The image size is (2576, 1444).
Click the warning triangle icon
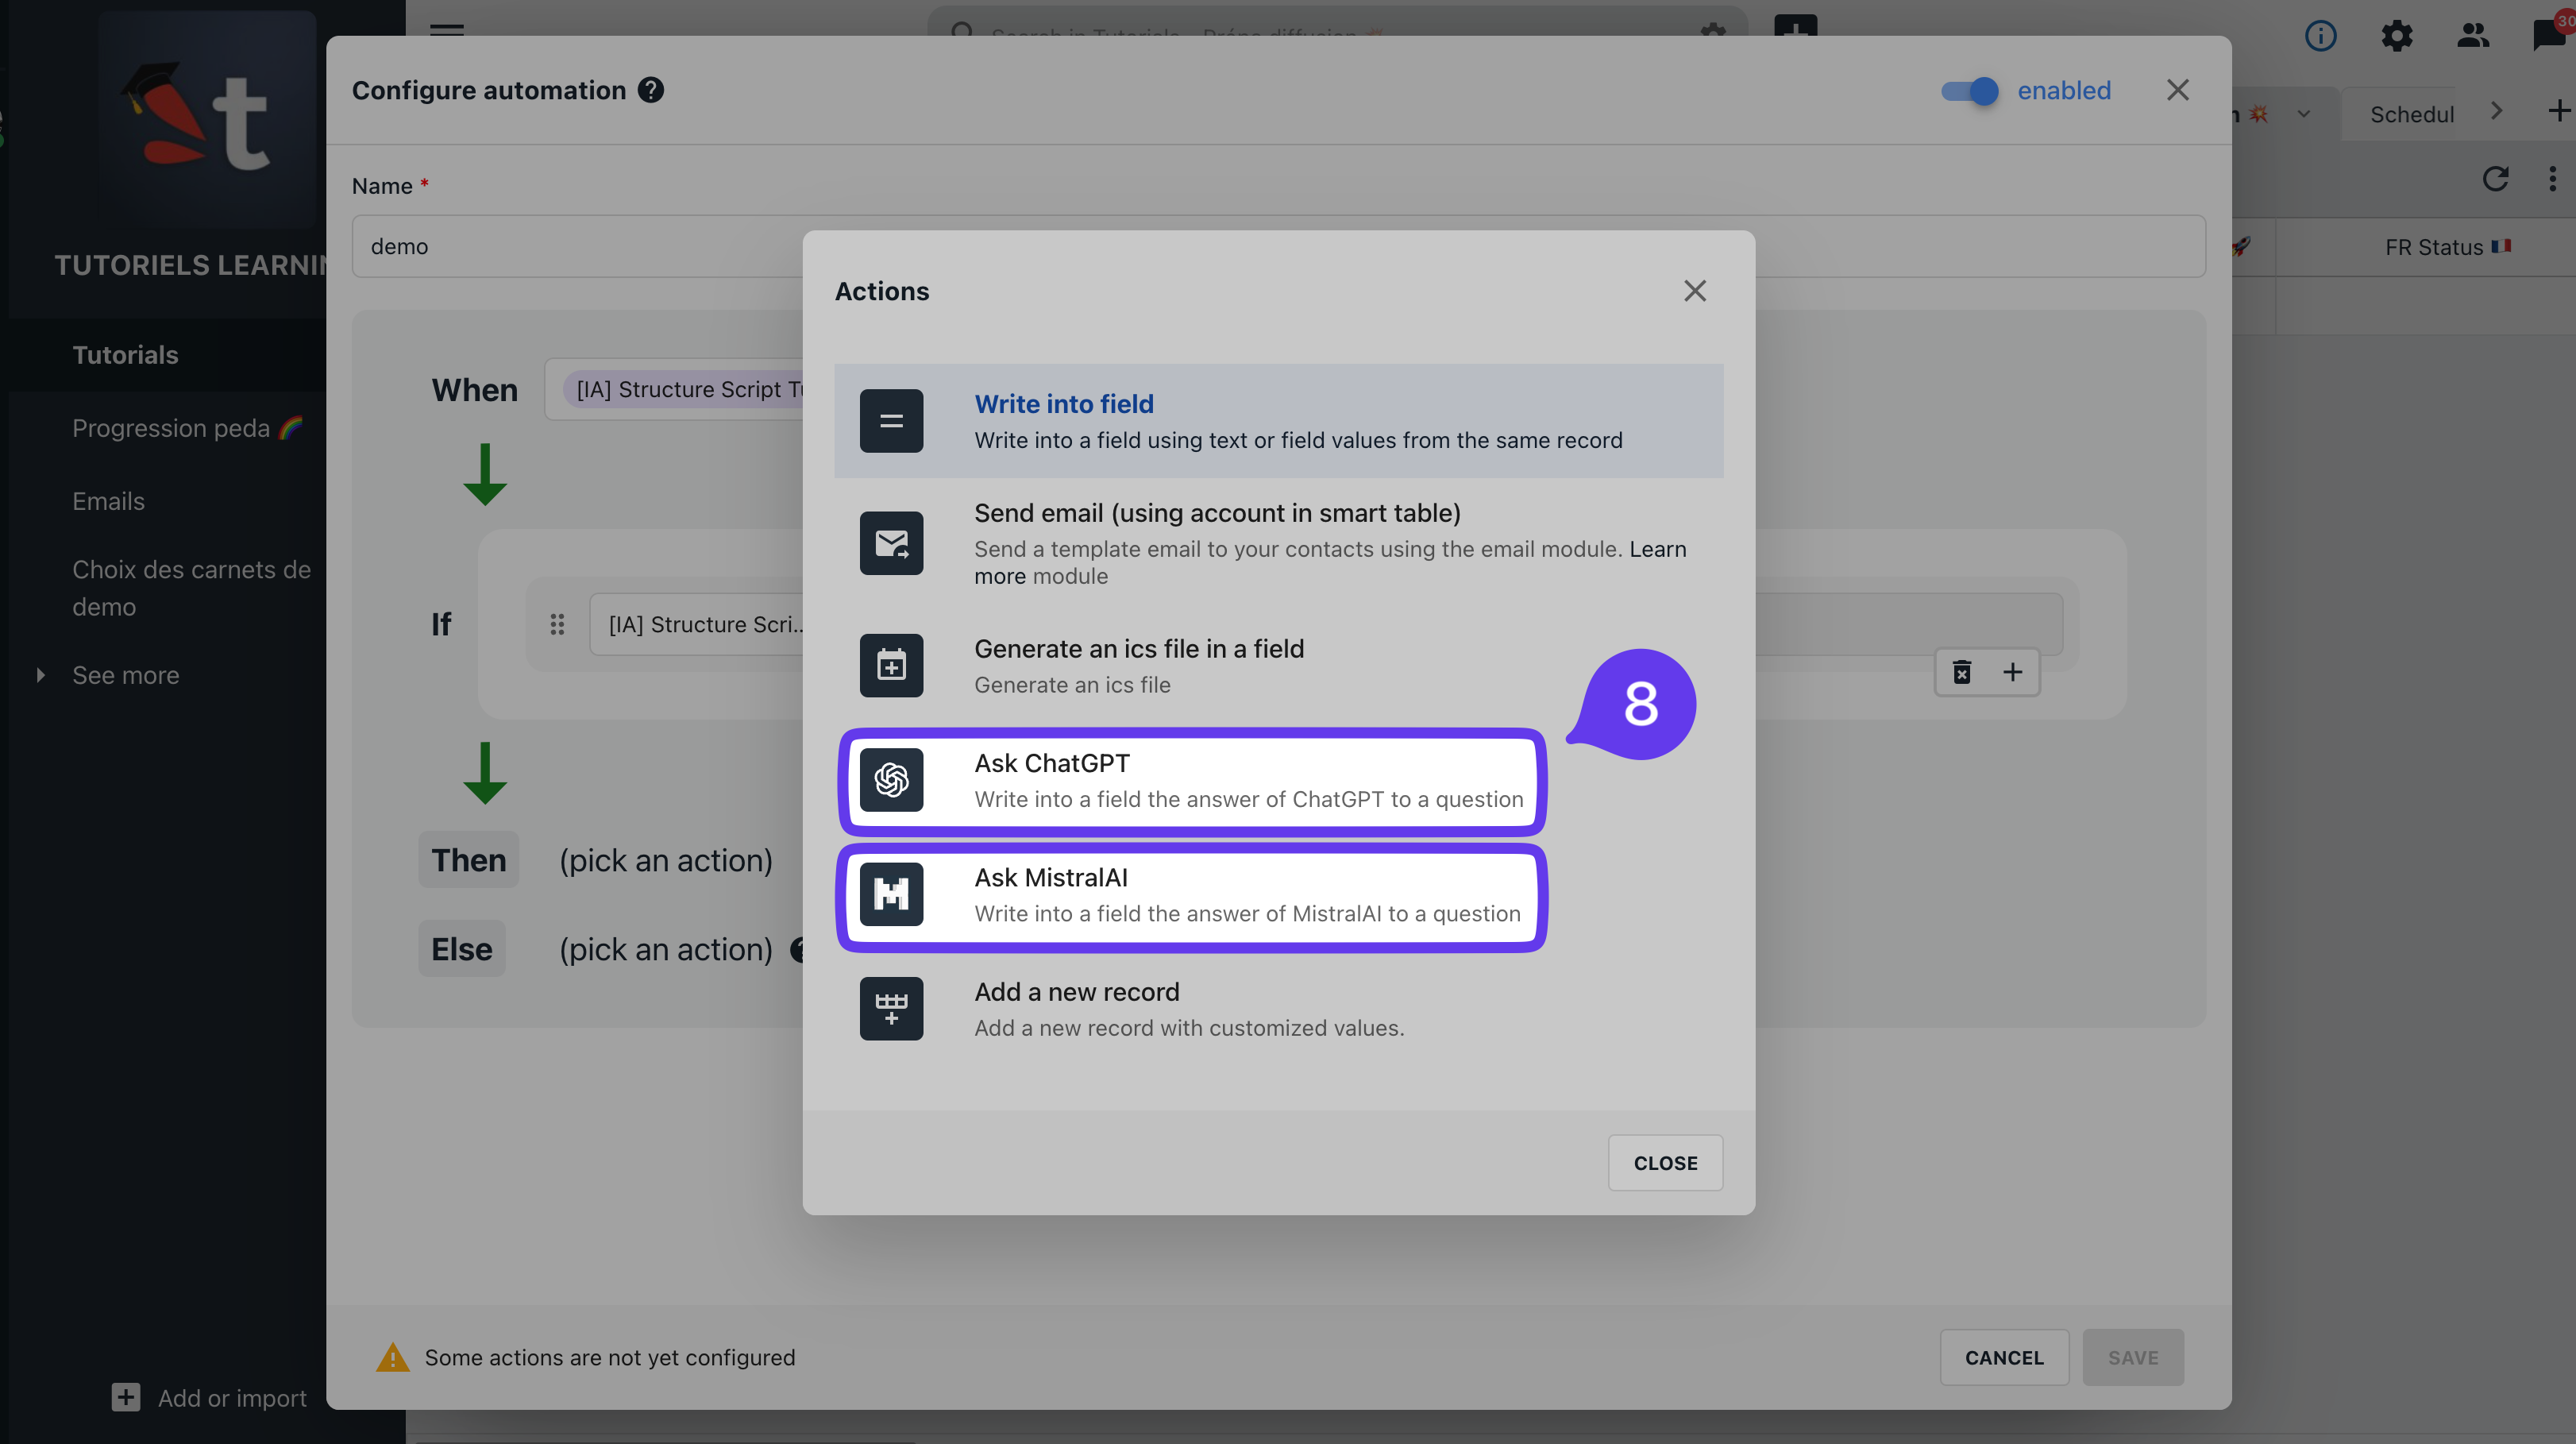(392, 1357)
